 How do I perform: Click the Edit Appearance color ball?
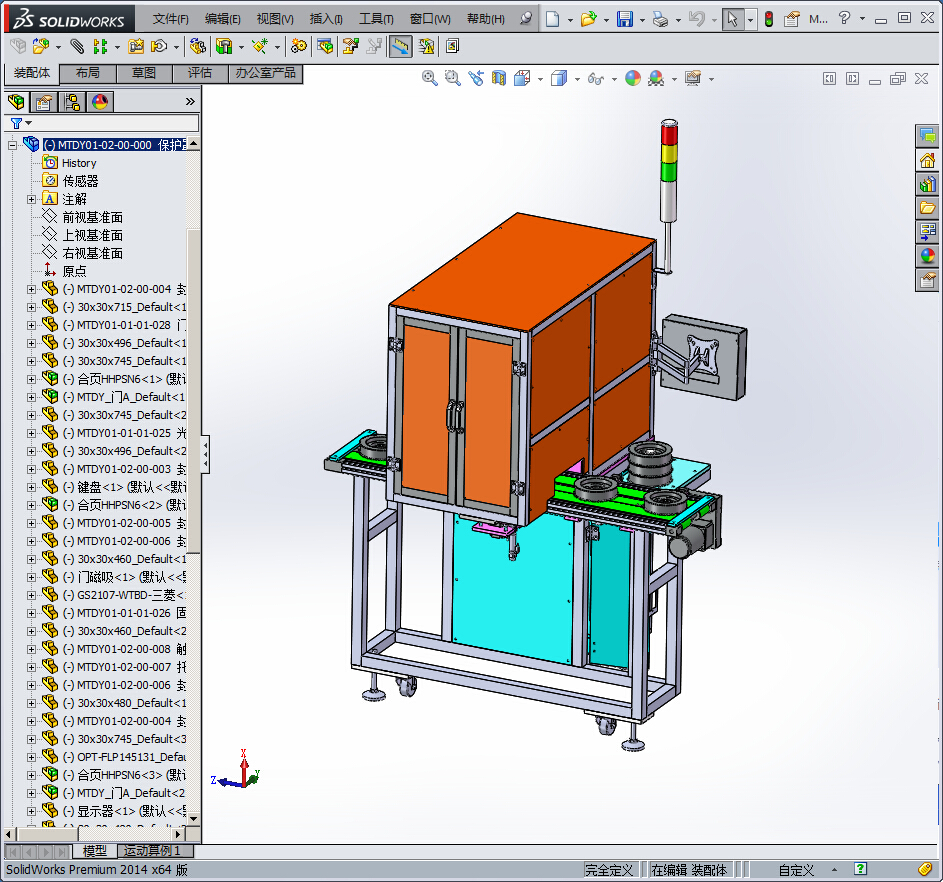pos(633,78)
